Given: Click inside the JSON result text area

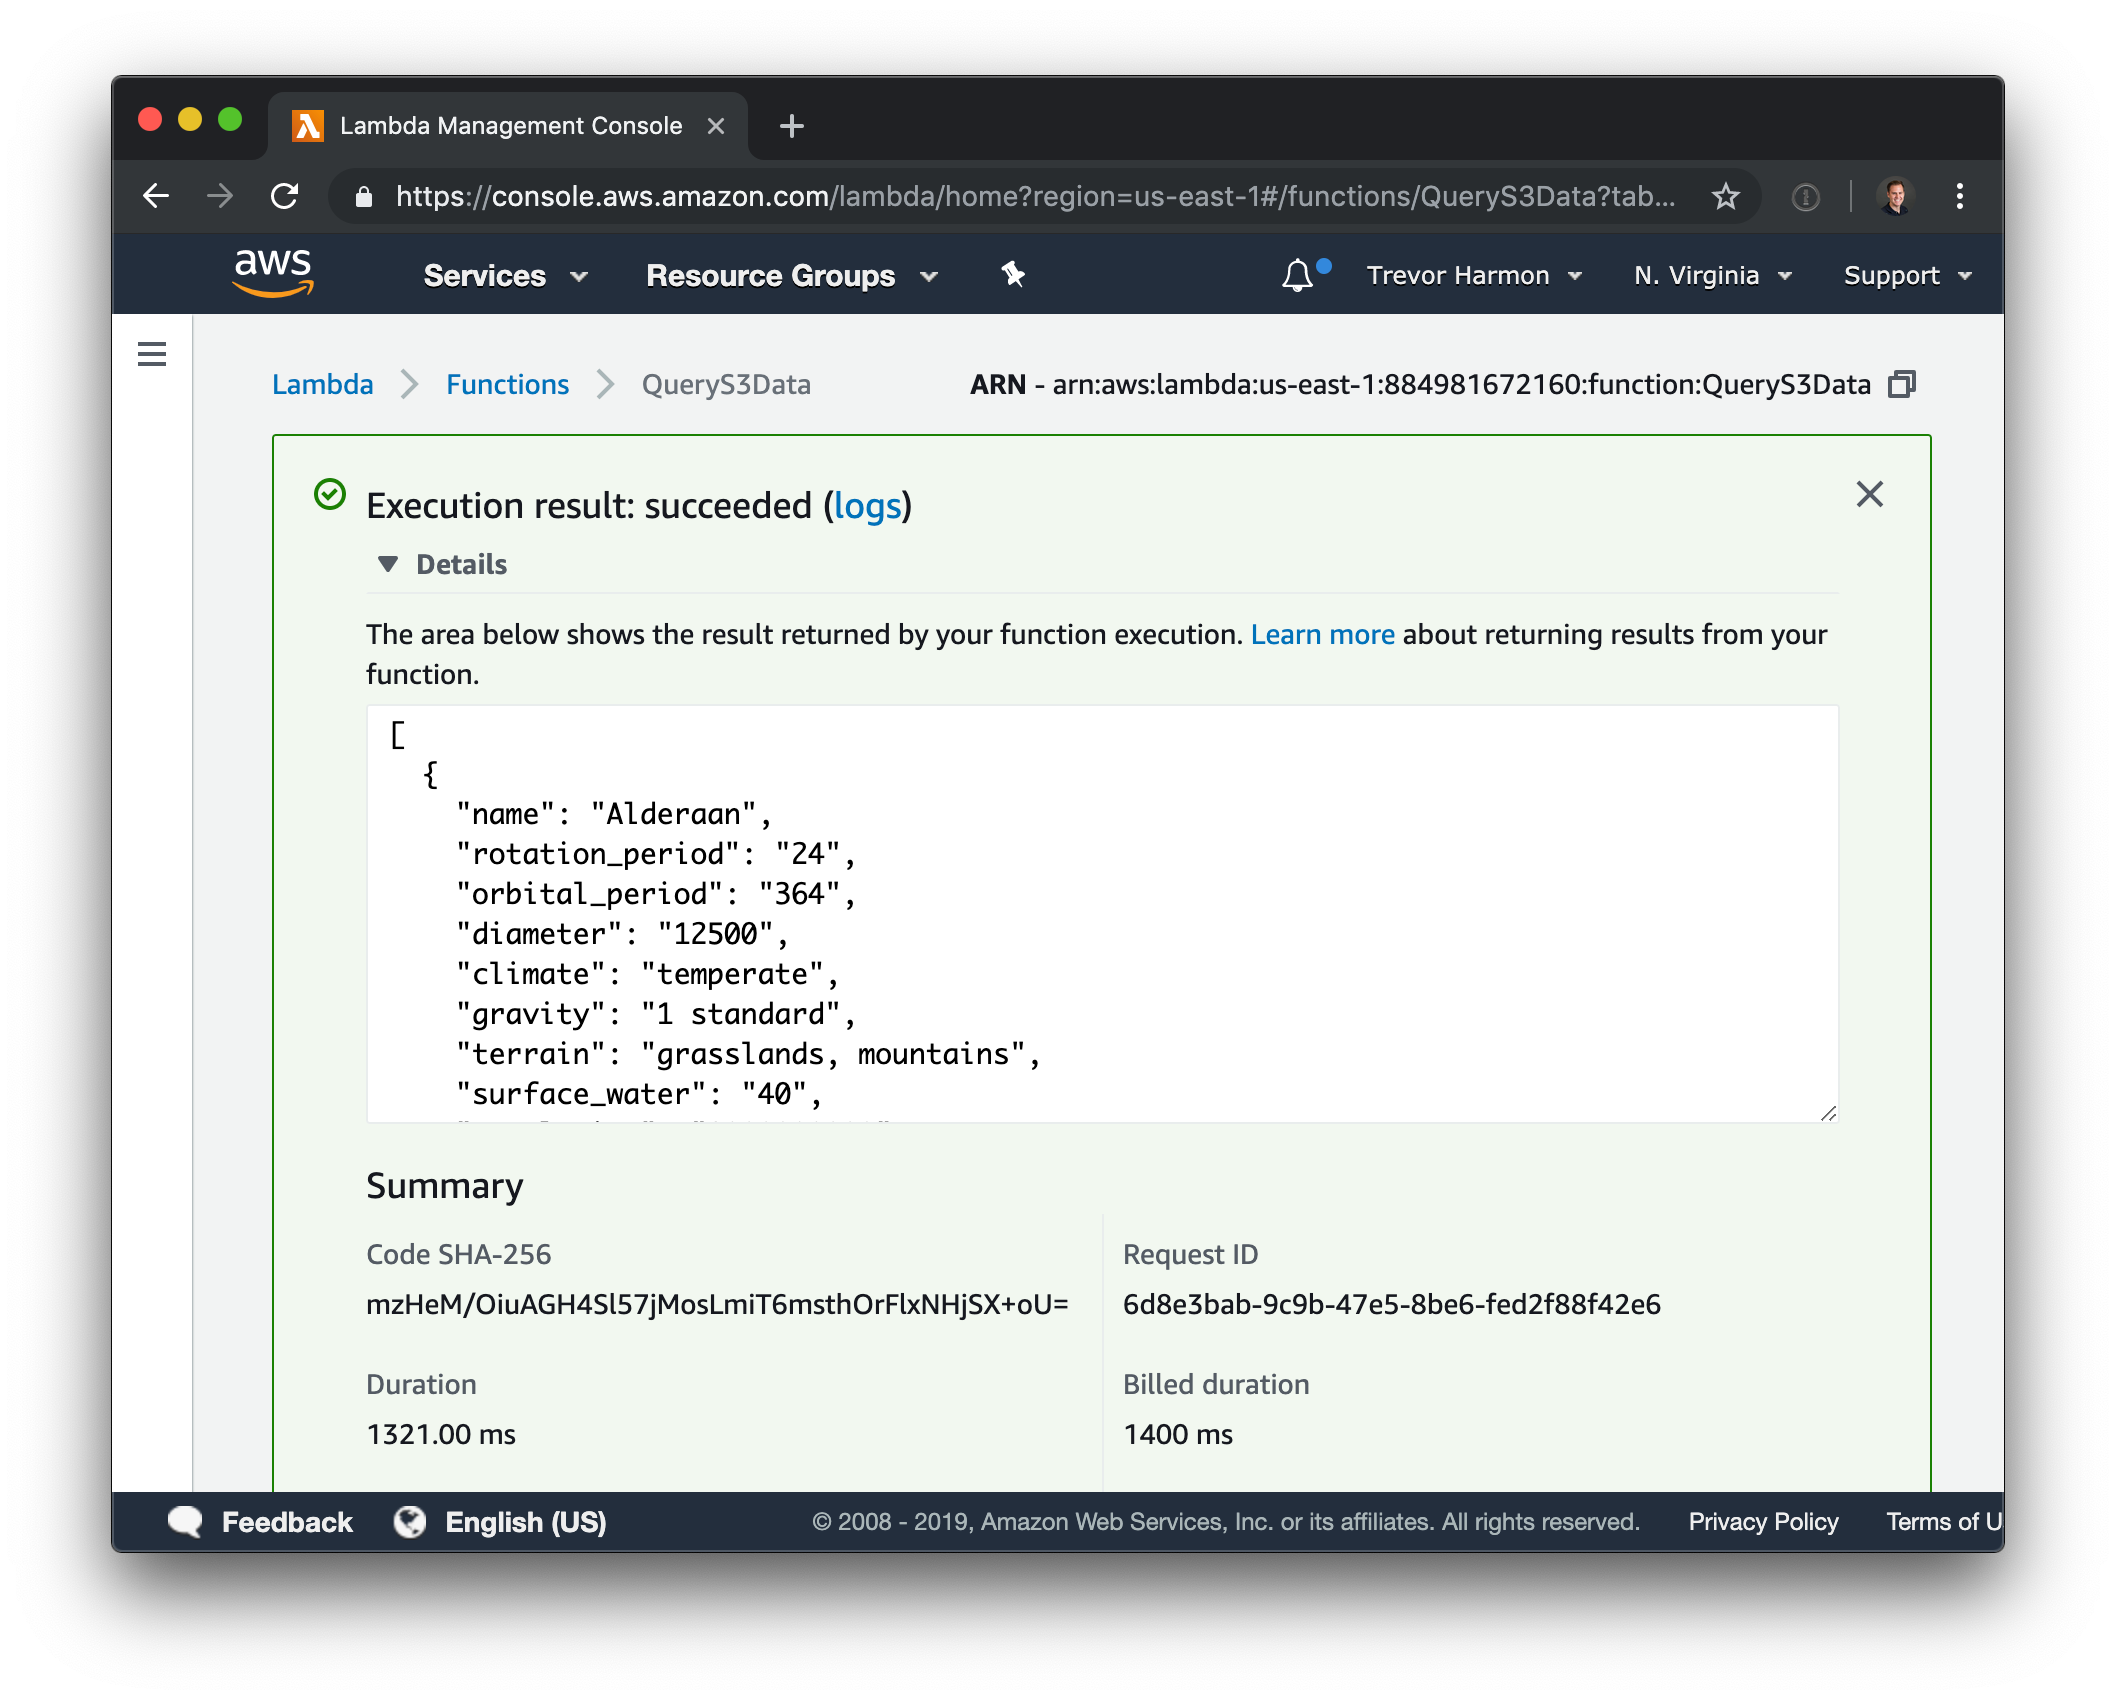Looking at the screenshot, I should [1102, 914].
